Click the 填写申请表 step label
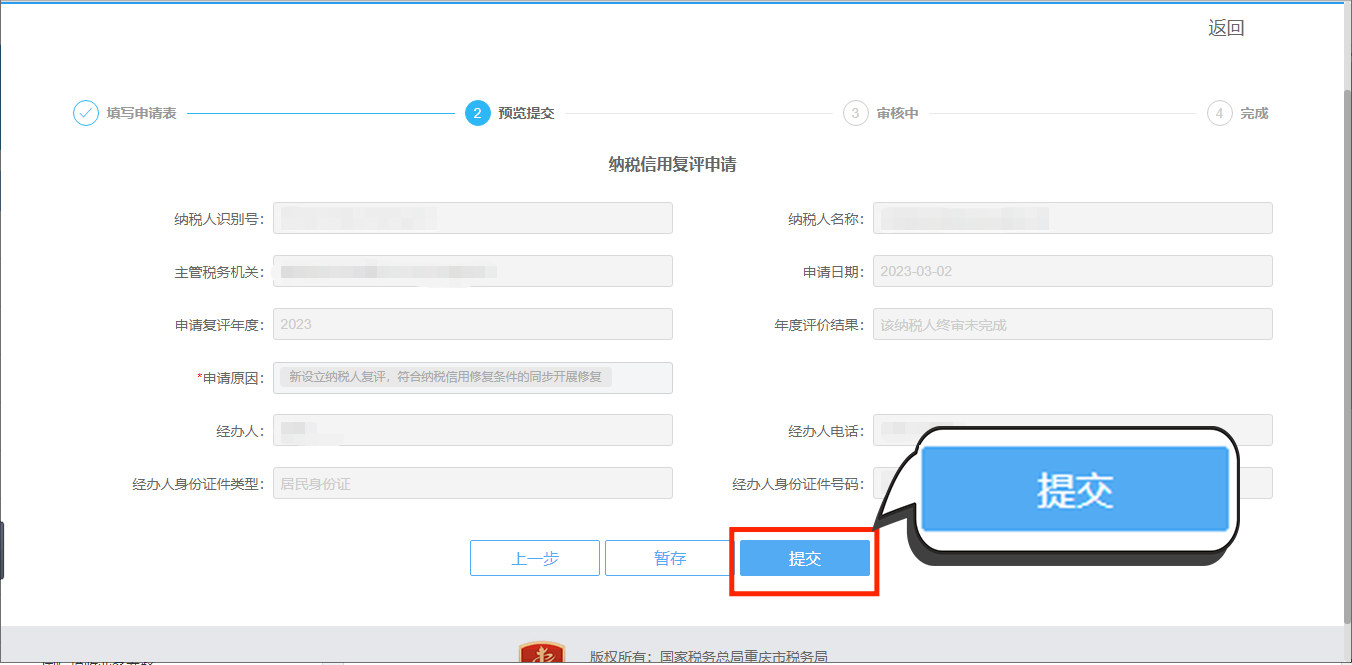This screenshot has height=665, width=1352. [x=142, y=114]
